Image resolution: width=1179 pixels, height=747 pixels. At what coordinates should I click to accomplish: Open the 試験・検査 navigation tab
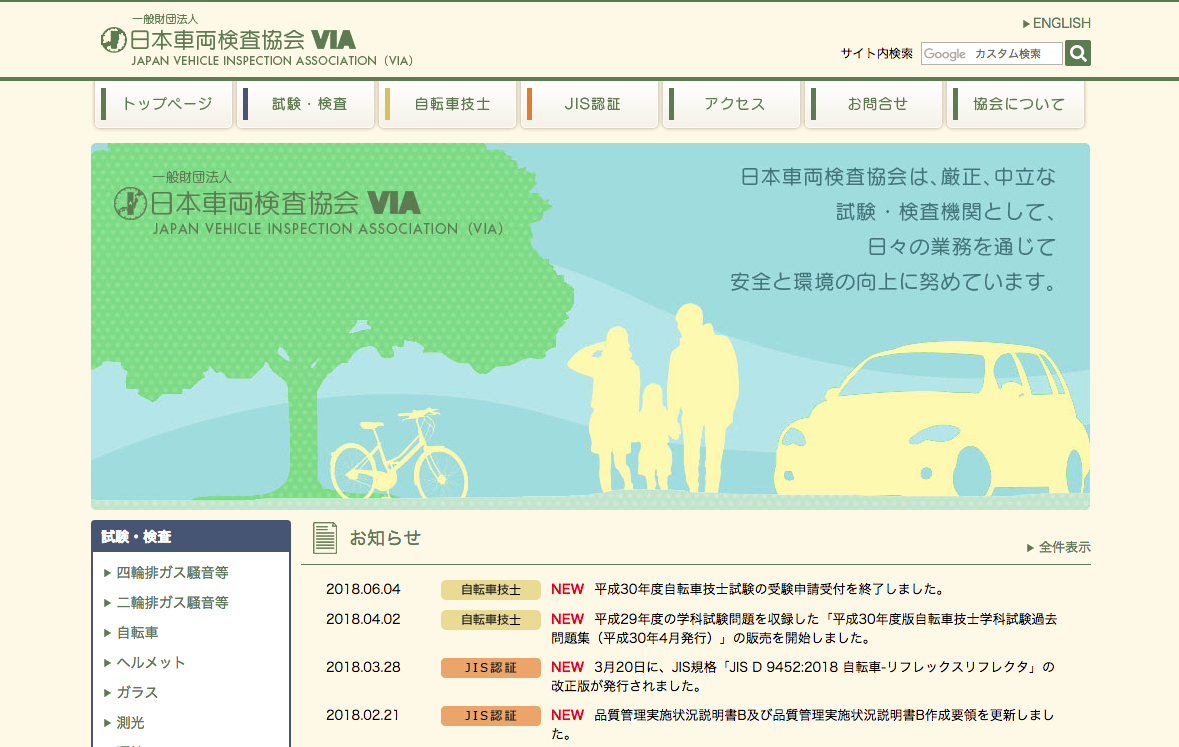tap(307, 104)
